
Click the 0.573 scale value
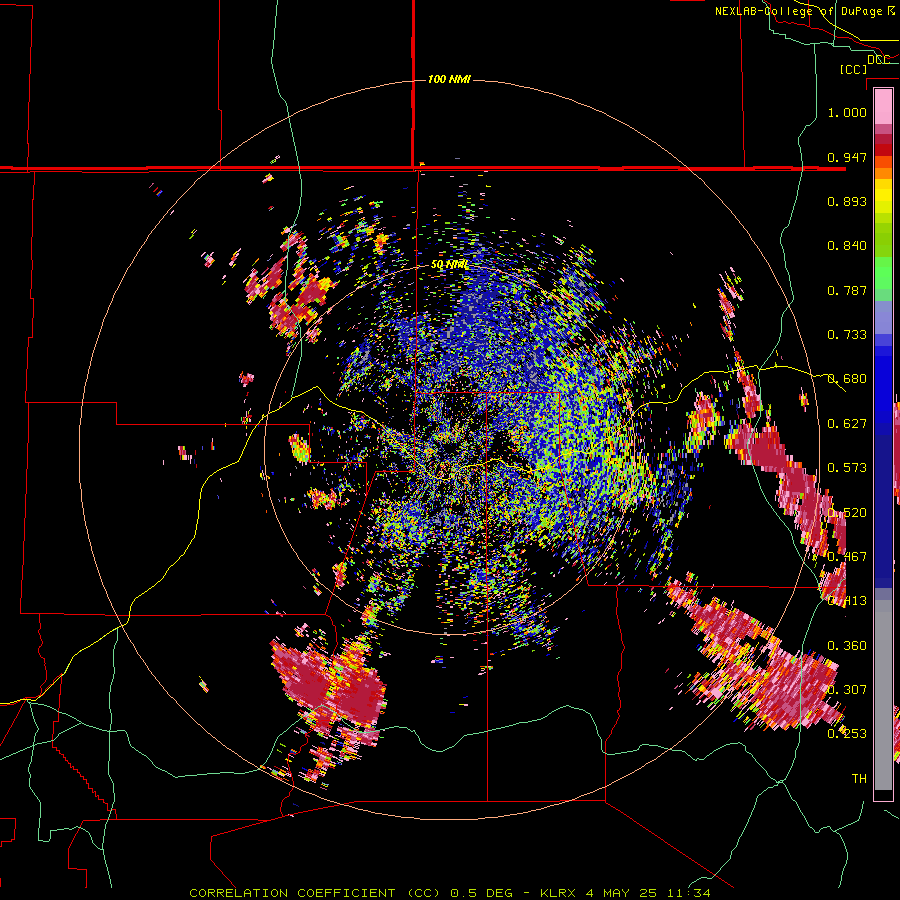pos(847,468)
